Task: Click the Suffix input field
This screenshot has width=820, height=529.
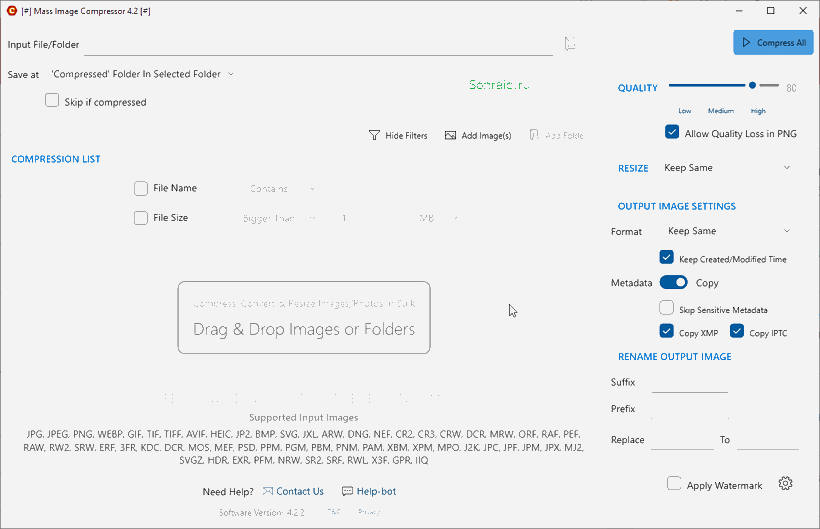Action: pos(690,383)
